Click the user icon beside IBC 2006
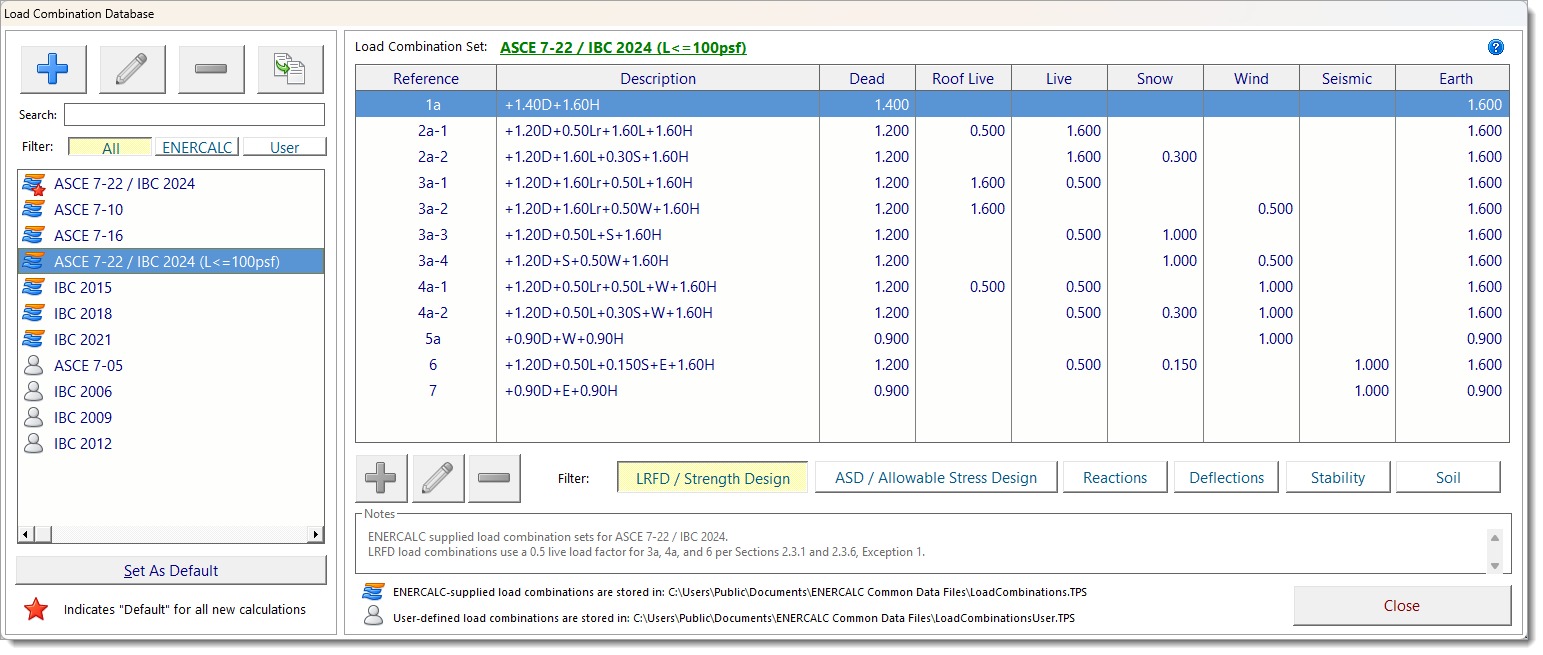Image resolution: width=1543 pixels, height=655 pixels. (35, 392)
